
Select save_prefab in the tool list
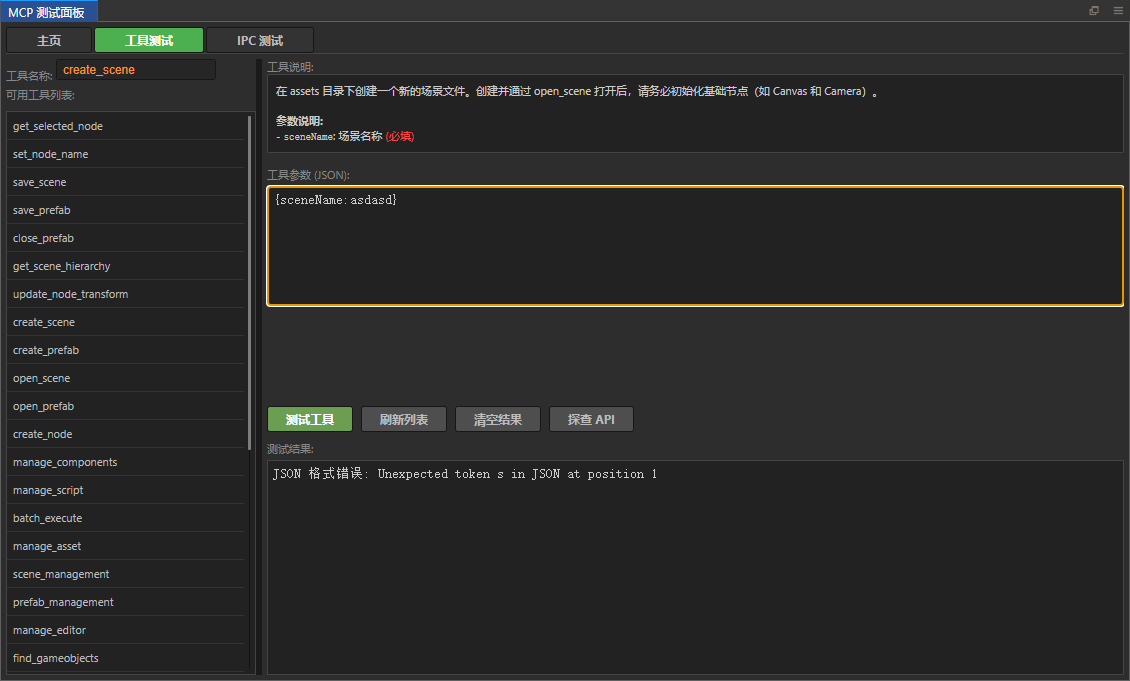pos(125,210)
